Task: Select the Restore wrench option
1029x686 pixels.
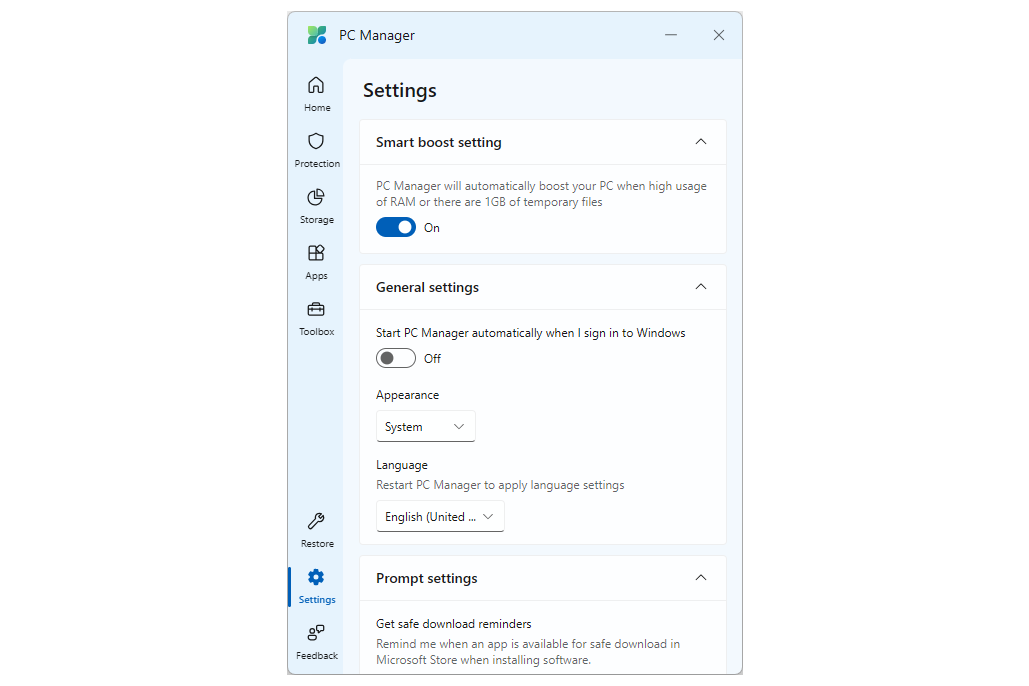Action: [316, 530]
